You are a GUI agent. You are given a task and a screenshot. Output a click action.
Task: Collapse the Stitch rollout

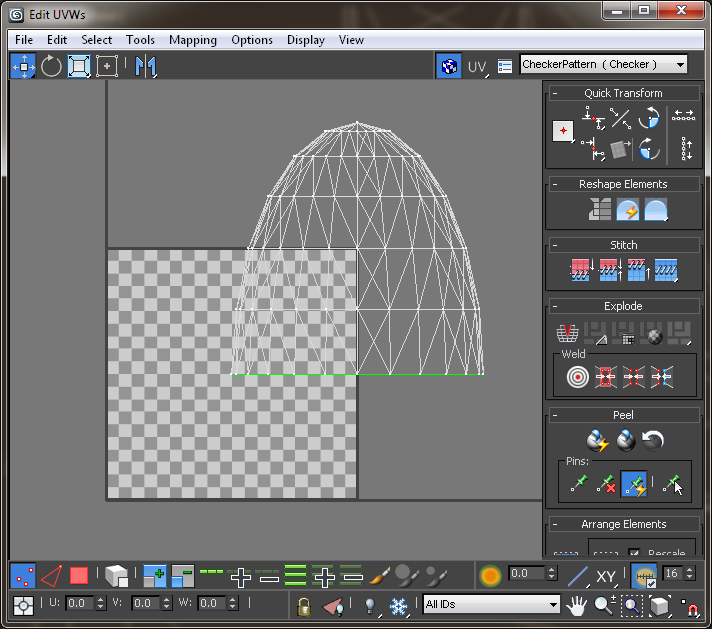555,245
